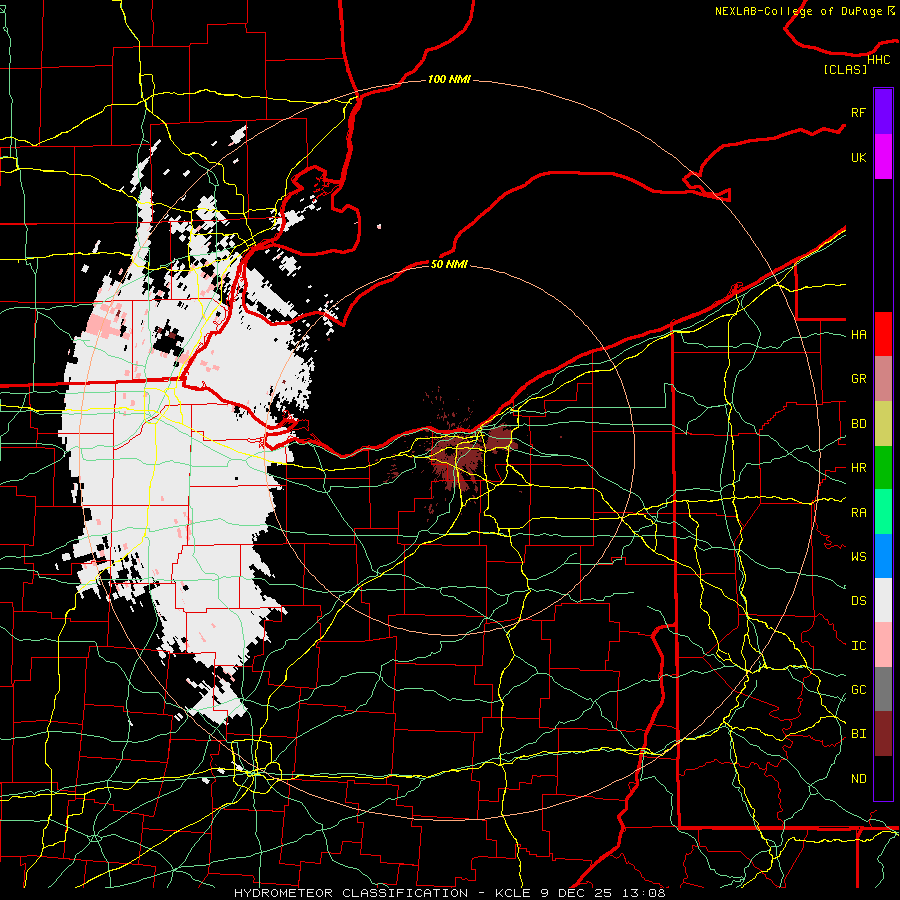Click the NEXLAB-College of DuPage text

point(798,11)
